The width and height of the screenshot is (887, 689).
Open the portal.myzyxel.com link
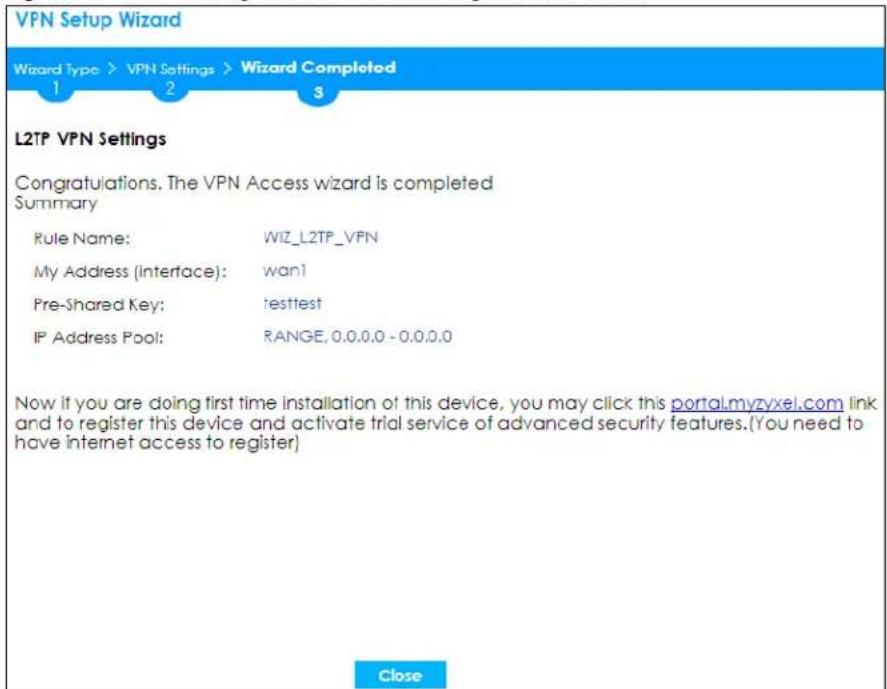pyautogui.click(x=756, y=403)
